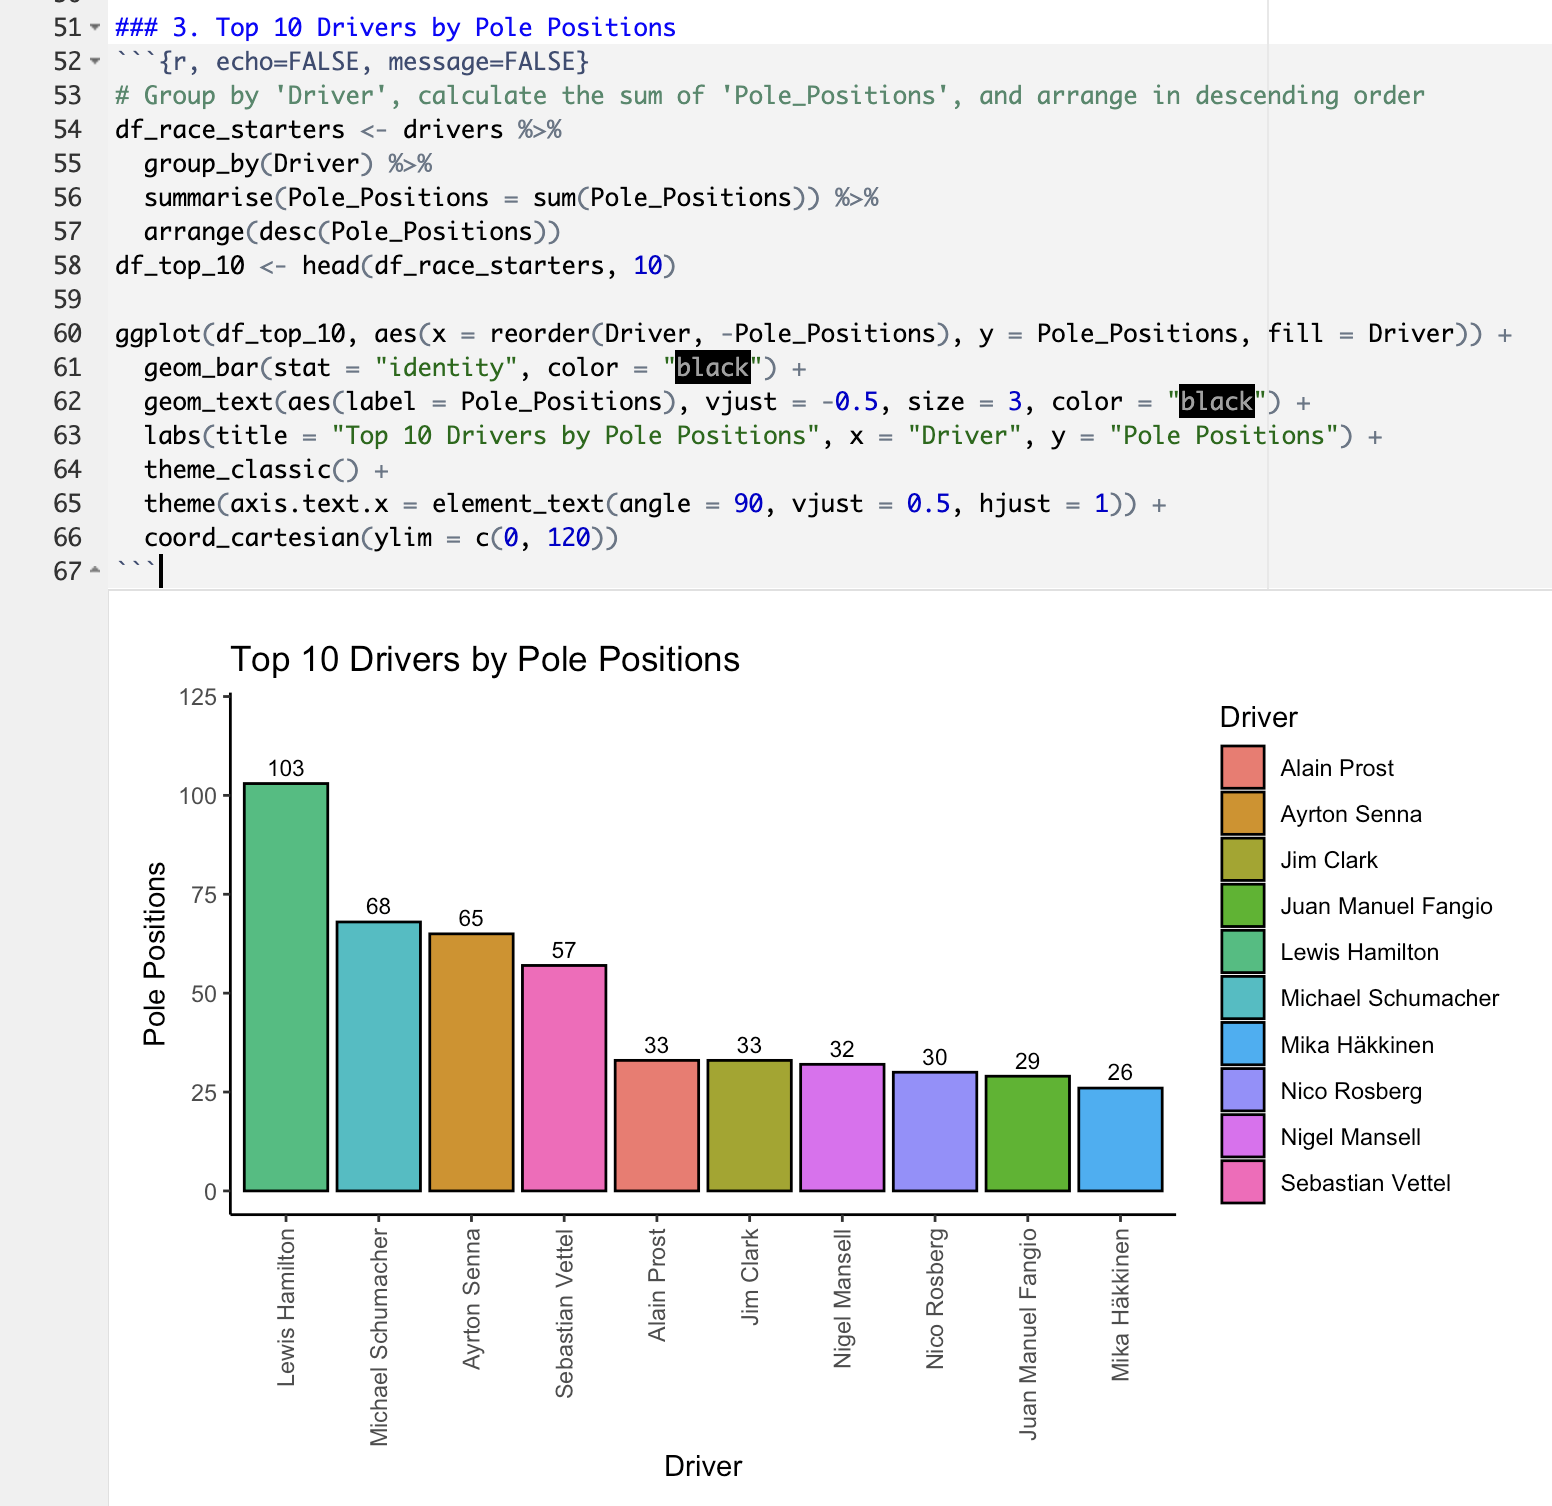Click the Lewis Hamilton bar showing 103

coord(286,987)
